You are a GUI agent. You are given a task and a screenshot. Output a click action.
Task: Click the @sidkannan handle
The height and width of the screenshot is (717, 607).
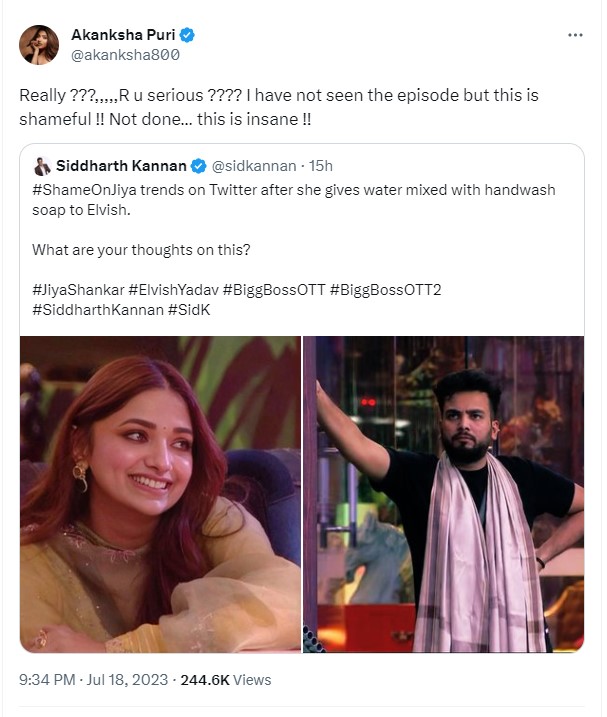pyautogui.click(x=254, y=166)
